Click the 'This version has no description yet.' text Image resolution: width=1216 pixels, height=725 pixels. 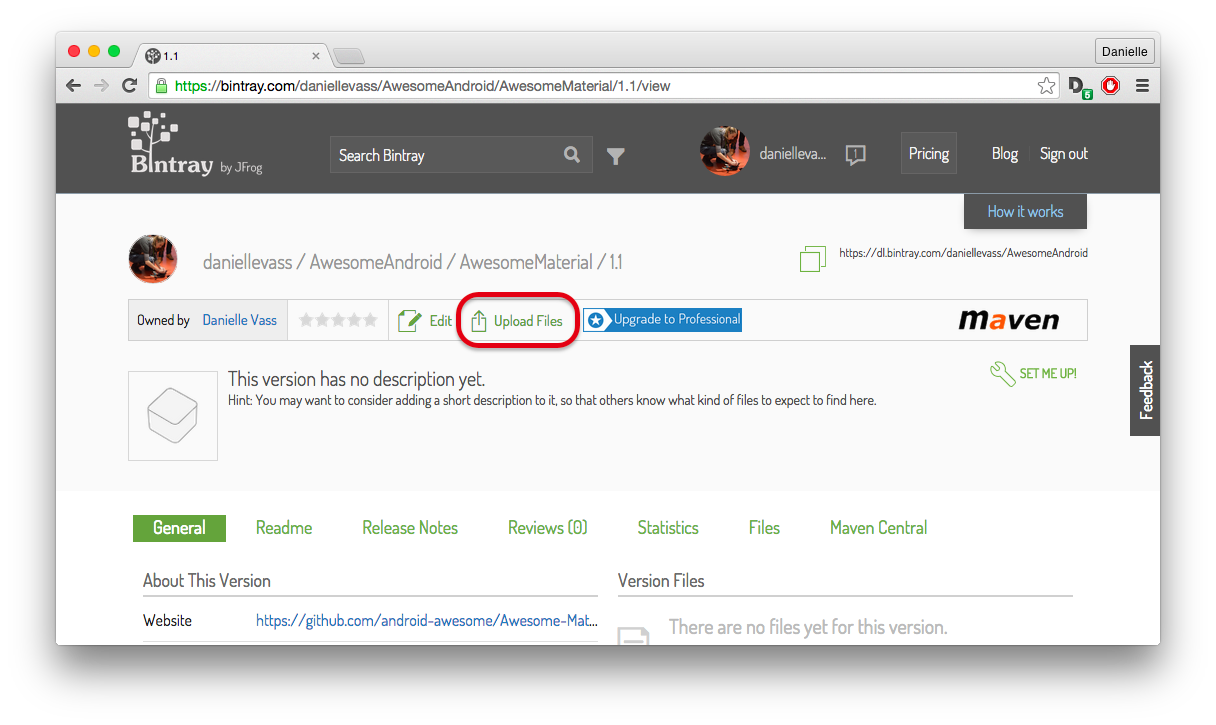point(356,380)
